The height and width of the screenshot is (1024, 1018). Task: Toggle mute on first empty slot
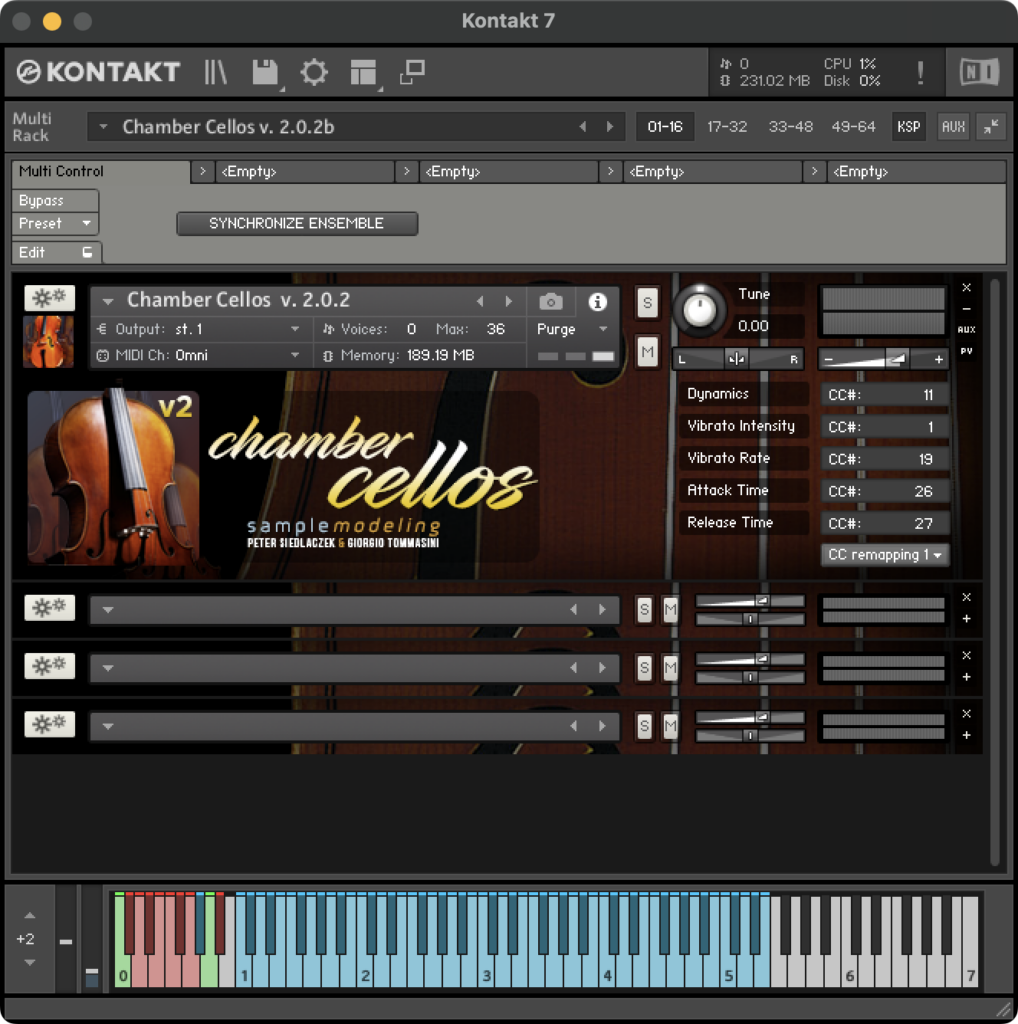pos(671,609)
